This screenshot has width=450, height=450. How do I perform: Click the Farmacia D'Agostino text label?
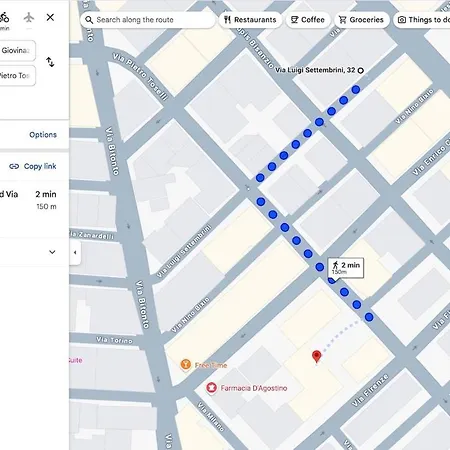point(254,388)
